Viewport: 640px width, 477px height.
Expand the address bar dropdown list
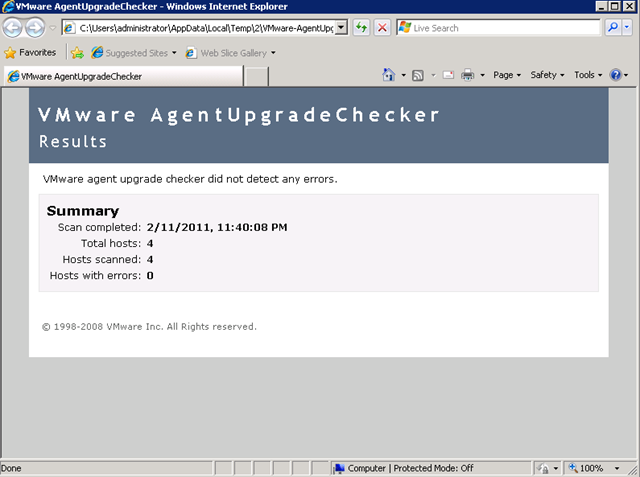(x=341, y=28)
